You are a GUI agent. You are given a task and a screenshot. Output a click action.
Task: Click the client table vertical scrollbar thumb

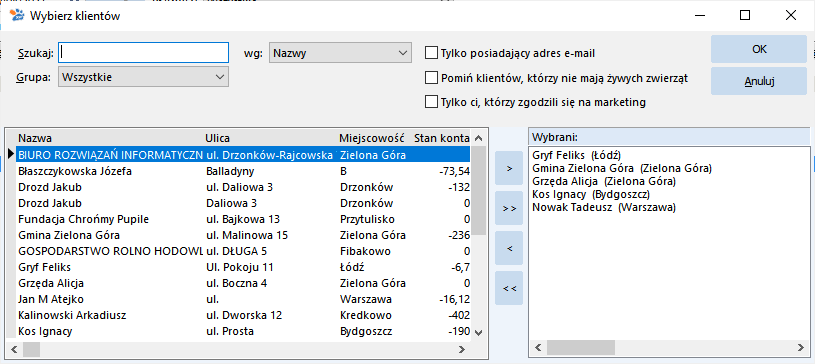pos(479,190)
